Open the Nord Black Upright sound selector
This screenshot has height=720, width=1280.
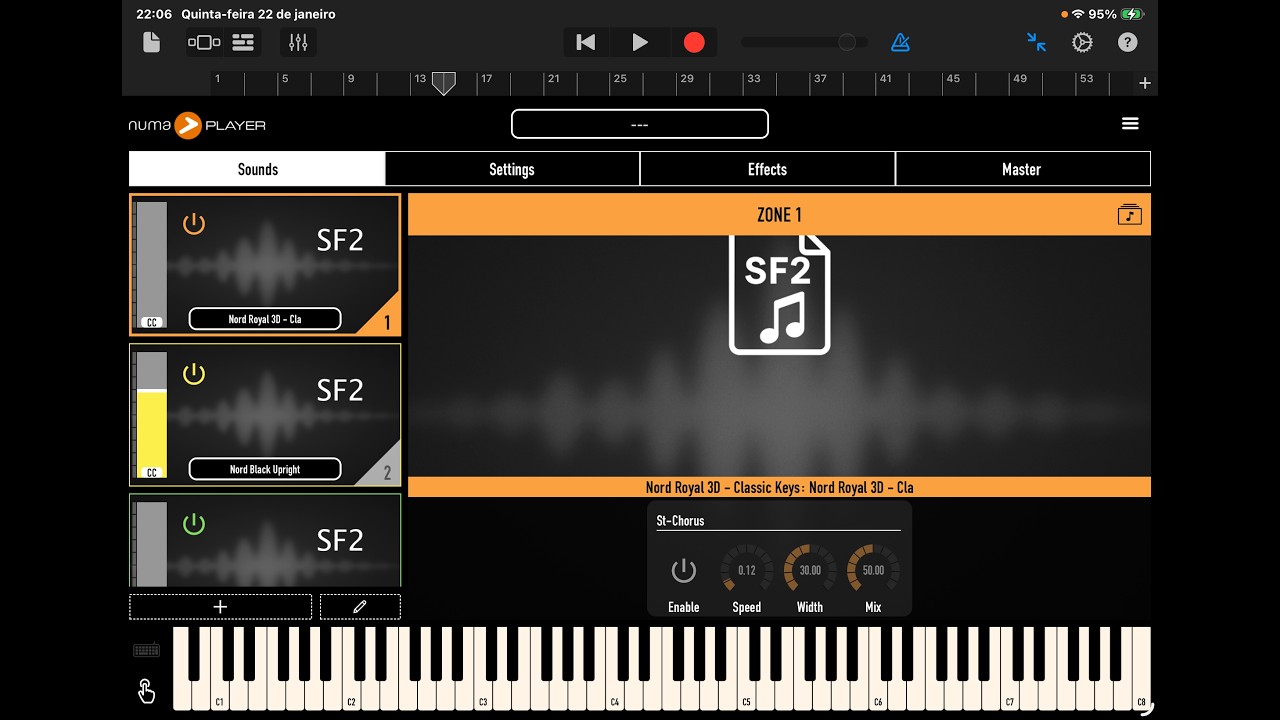click(265, 469)
